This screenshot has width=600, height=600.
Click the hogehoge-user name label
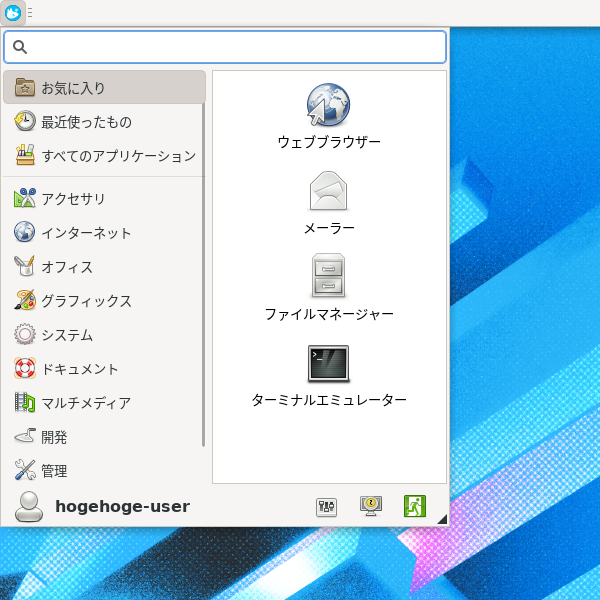point(122,506)
